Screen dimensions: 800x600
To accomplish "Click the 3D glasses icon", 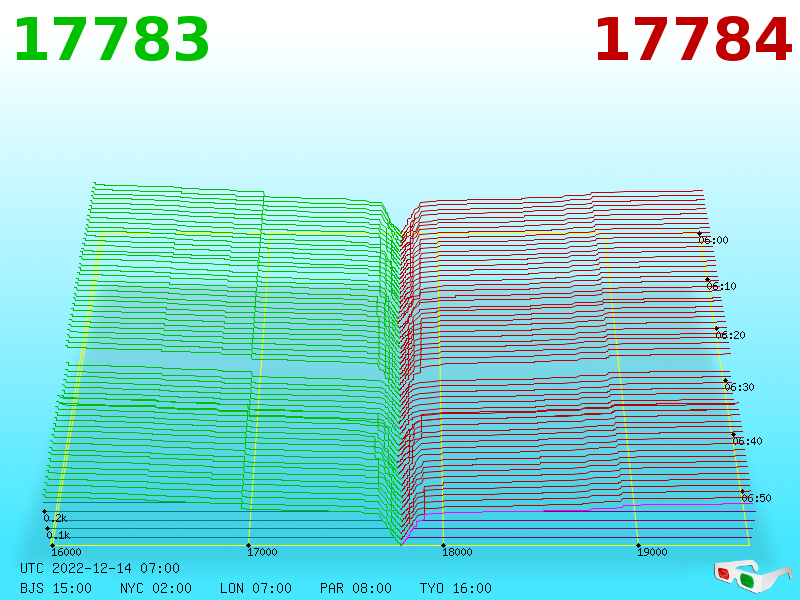I will 752,576.
